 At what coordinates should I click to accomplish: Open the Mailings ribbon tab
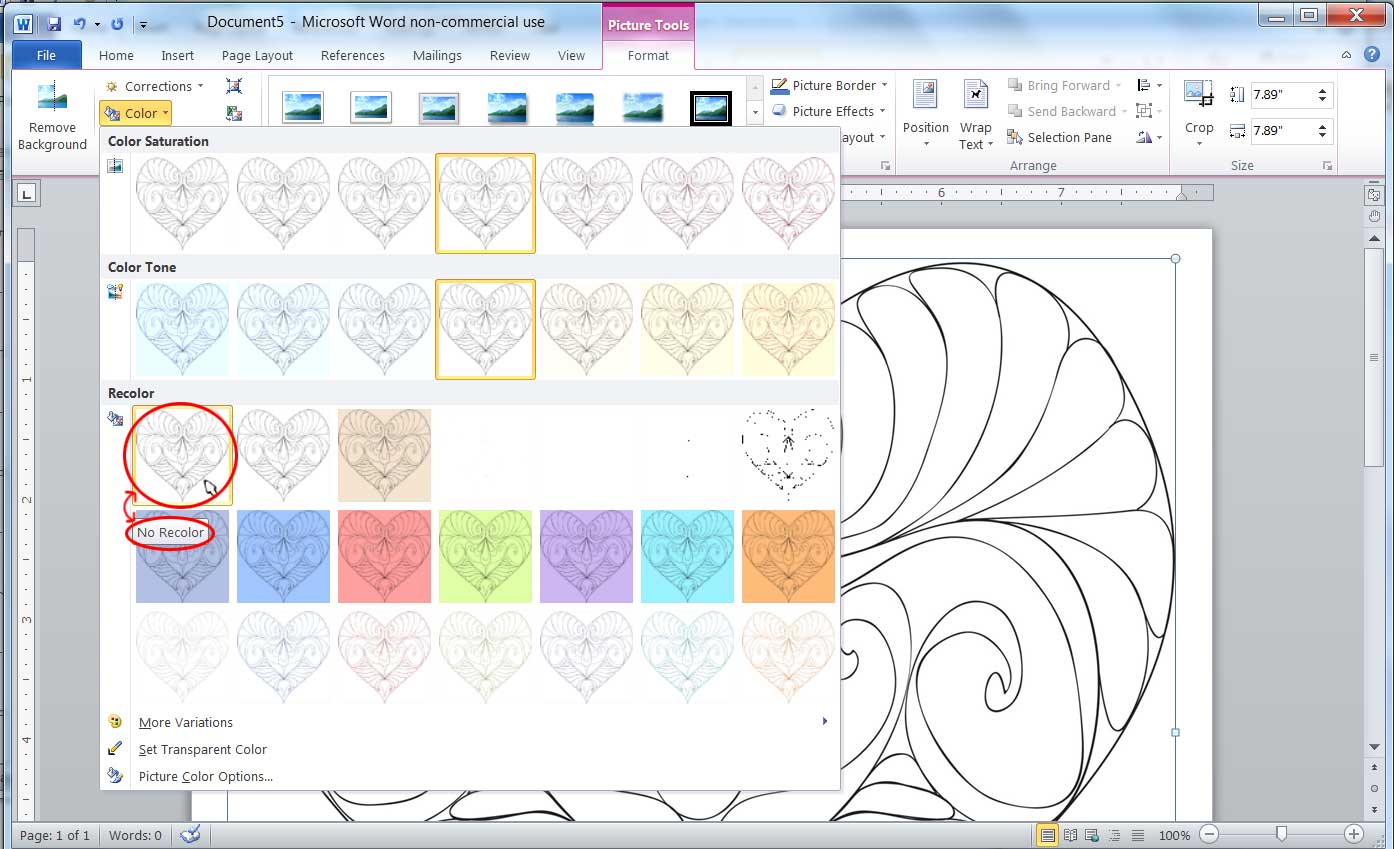pos(437,56)
